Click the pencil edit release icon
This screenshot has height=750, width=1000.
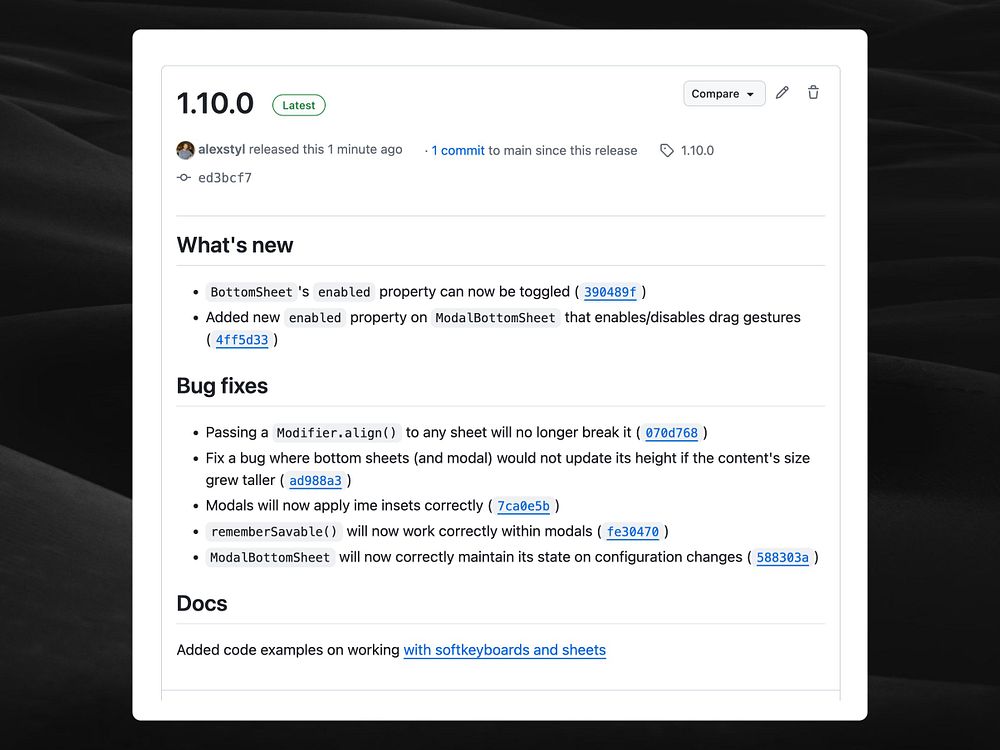click(x=782, y=93)
